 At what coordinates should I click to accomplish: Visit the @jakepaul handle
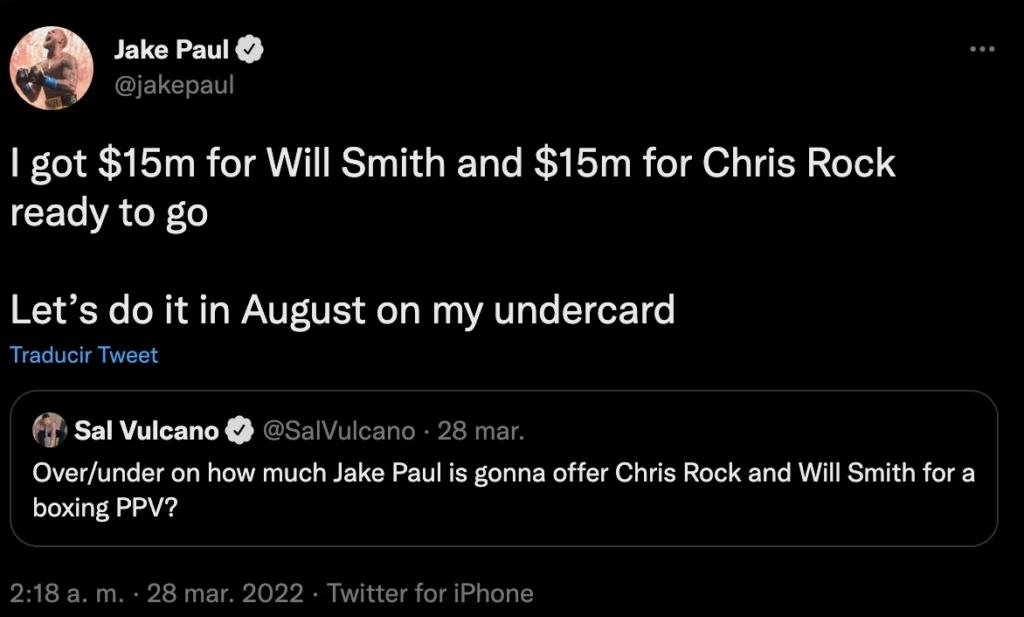tap(174, 85)
